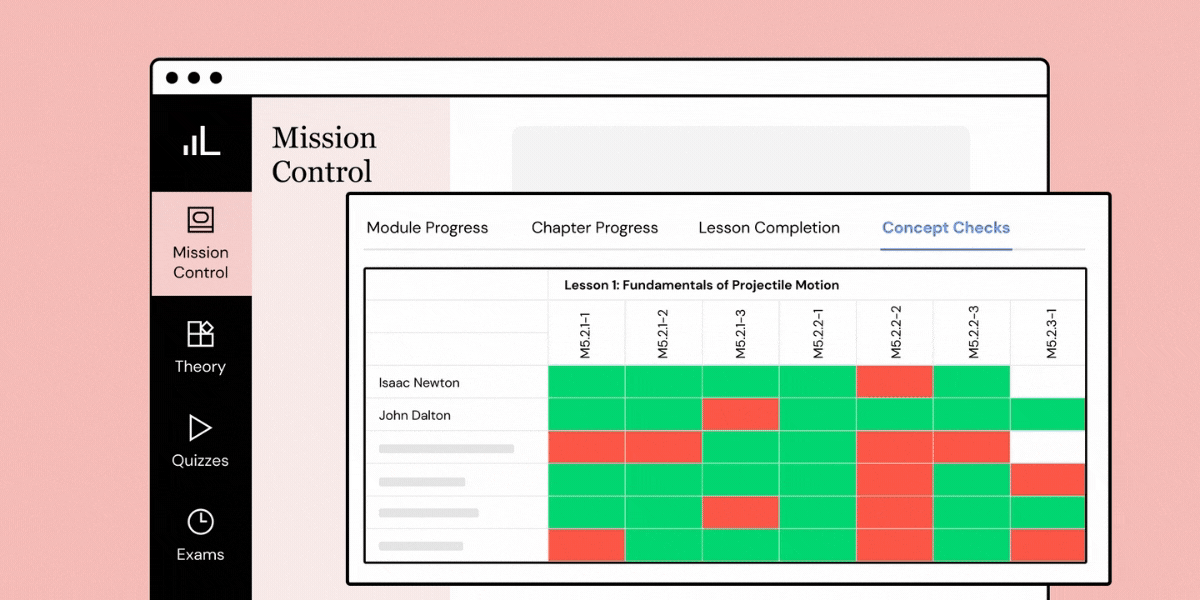Click John Dalton's green M5.2.3-1 cell
The width and height of the screenshot is (1200, 600).
tap(1048, 414)
